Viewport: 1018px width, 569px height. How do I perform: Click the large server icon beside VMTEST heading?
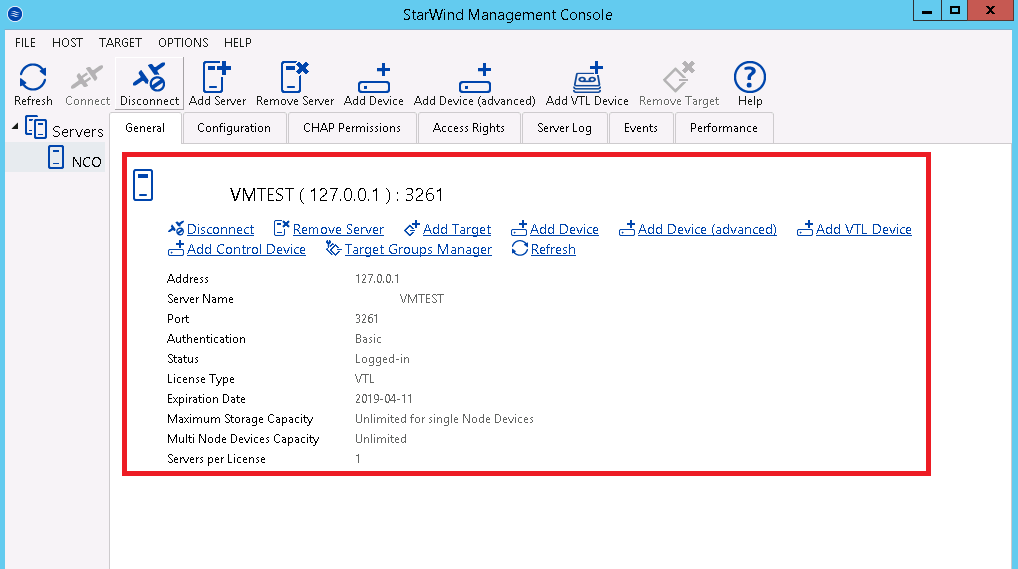[143, 185]
